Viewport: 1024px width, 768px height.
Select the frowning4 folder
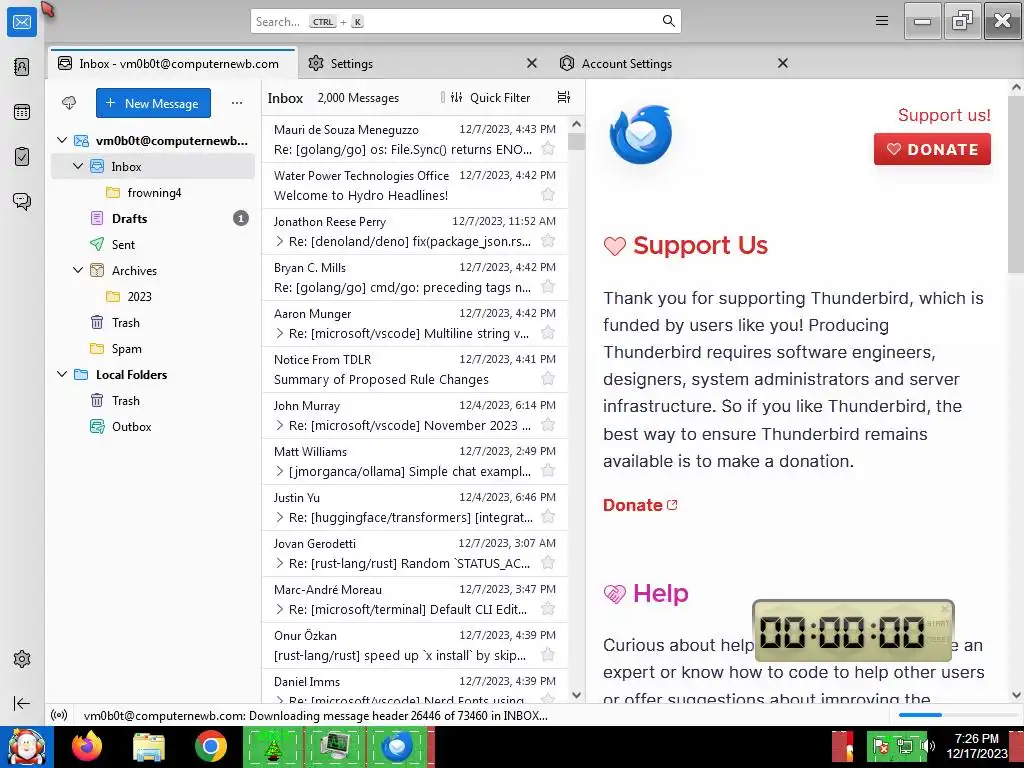tap(153, 193)
